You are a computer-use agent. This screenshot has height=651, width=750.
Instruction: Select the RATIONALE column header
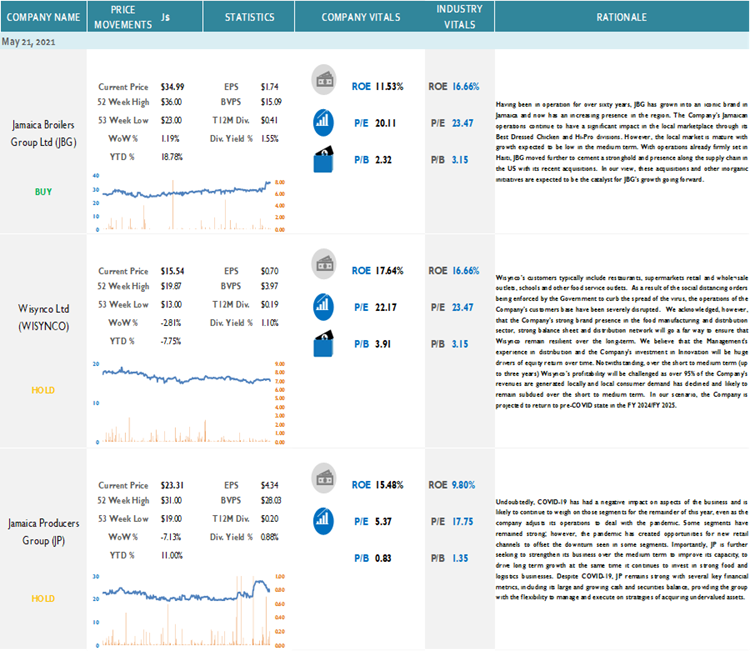click(621, 17)
